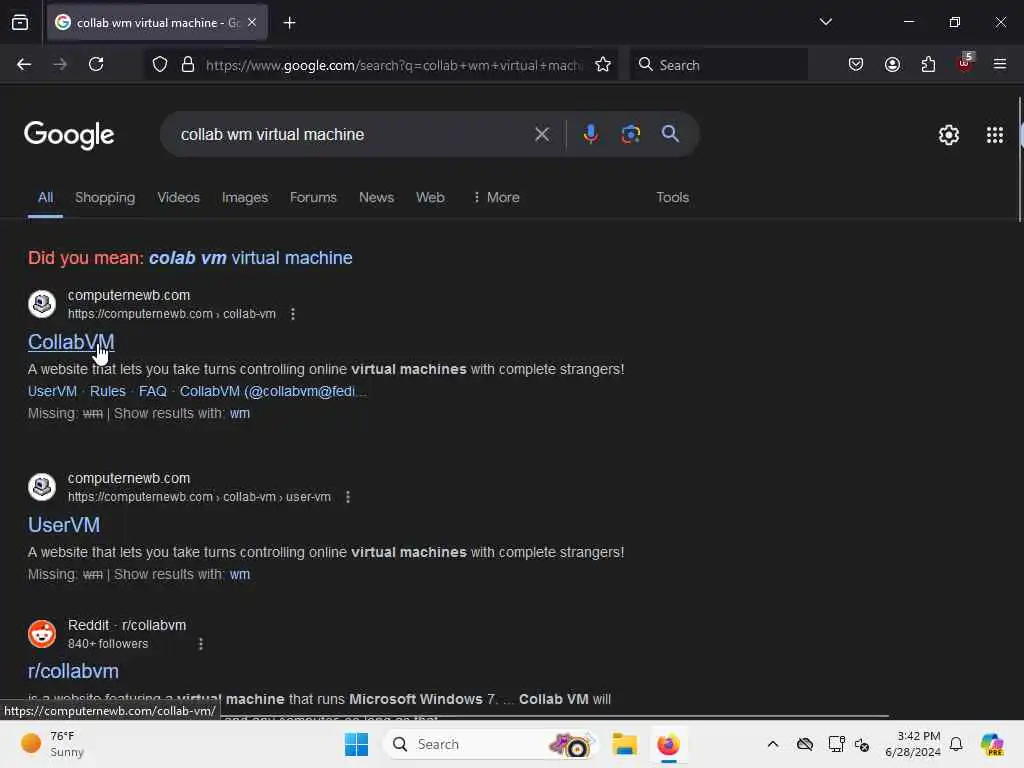
Task: Open the Pocket save icon
Action: 856,65
